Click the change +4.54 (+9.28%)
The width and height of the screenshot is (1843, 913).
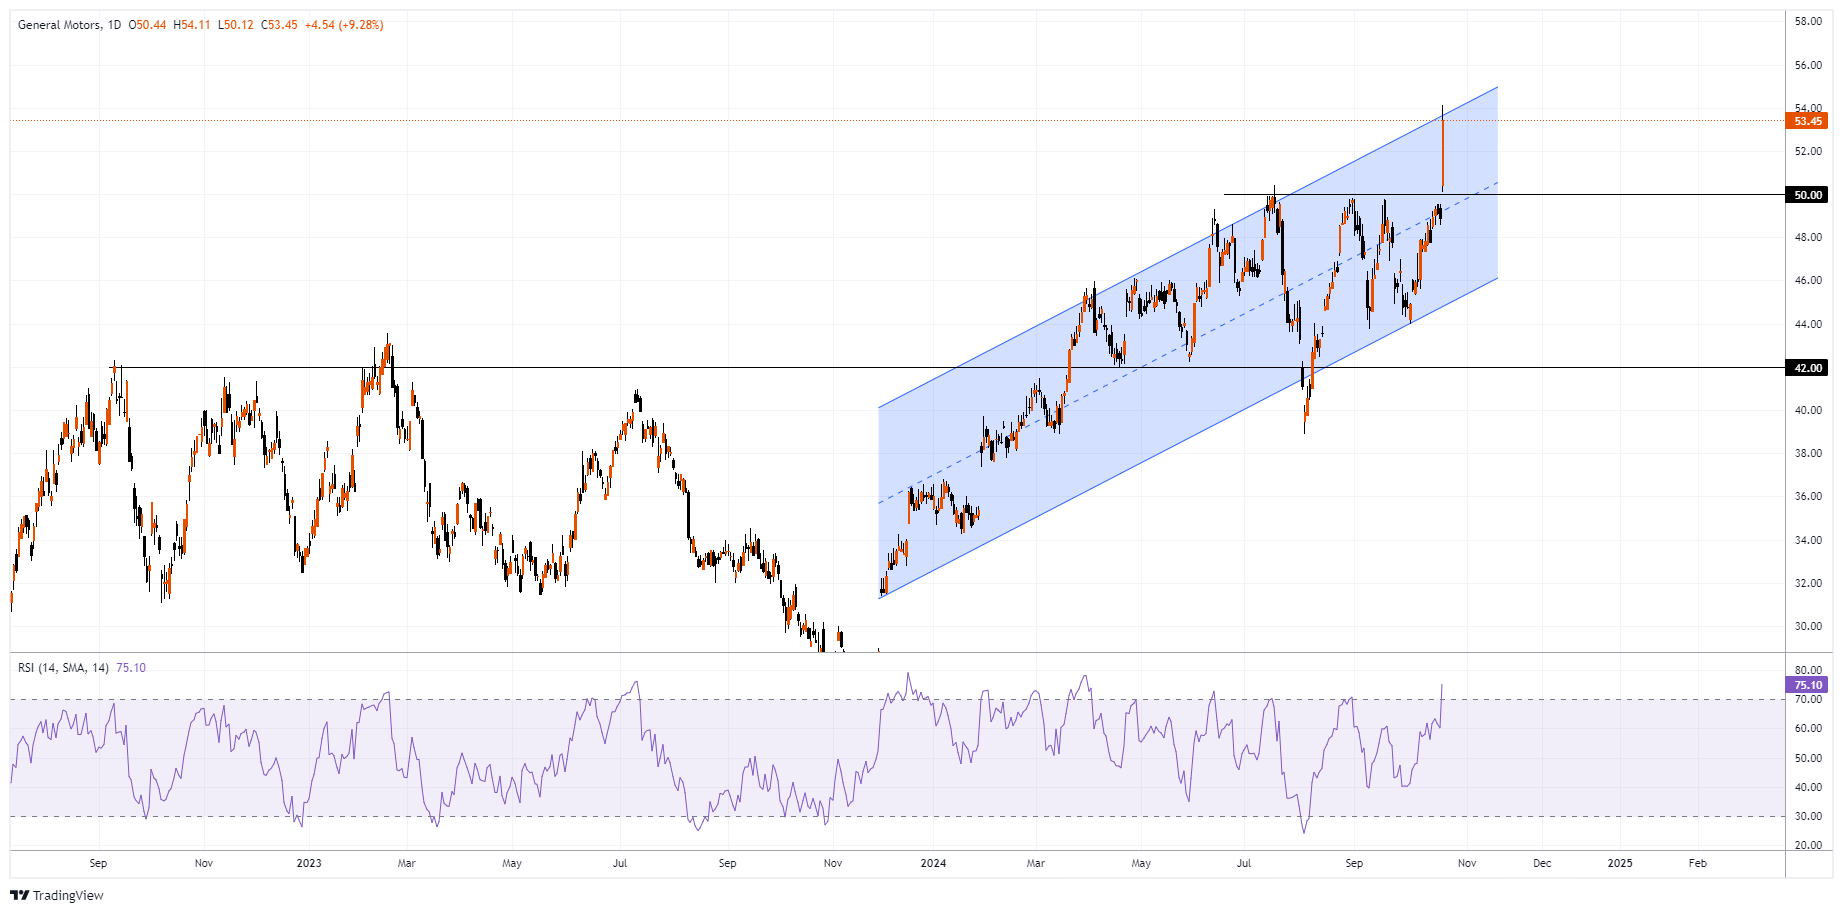click(x=344, y=25)
